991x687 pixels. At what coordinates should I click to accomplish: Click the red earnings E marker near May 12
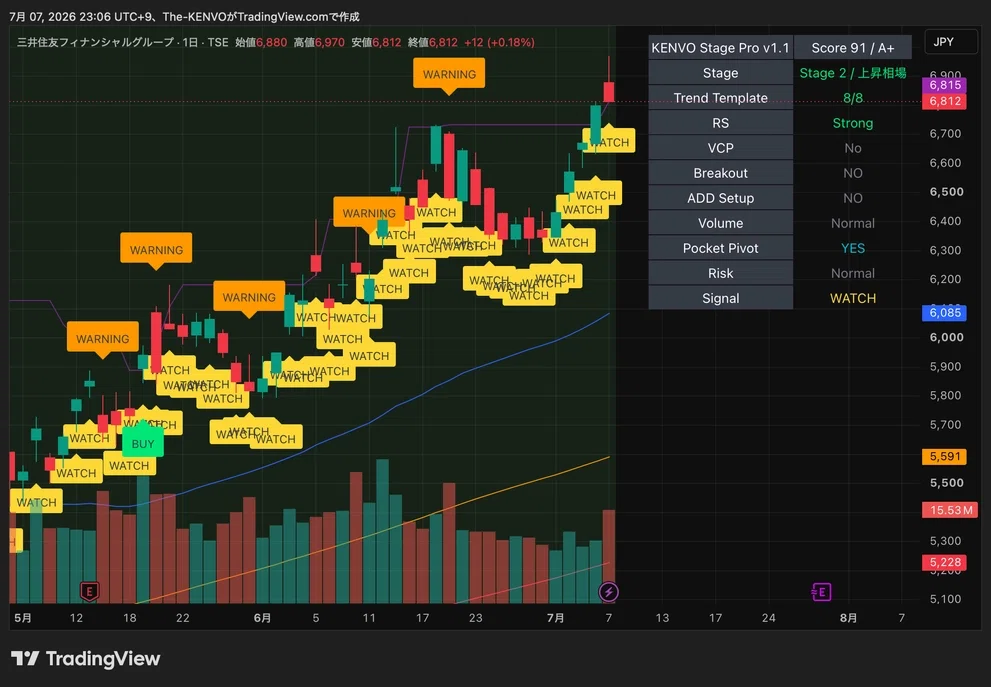[89, 592]
